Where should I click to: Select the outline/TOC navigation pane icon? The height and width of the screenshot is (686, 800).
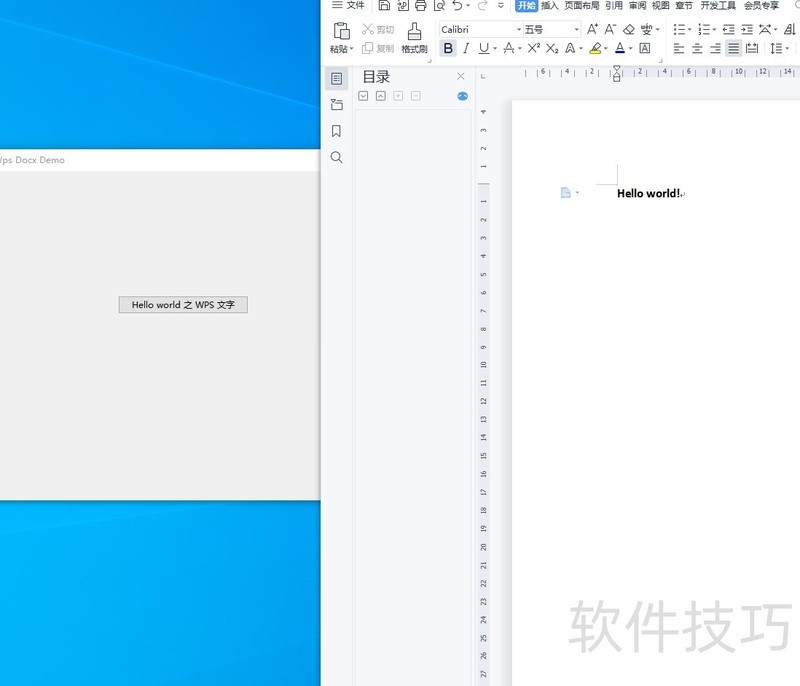(336, 79)
